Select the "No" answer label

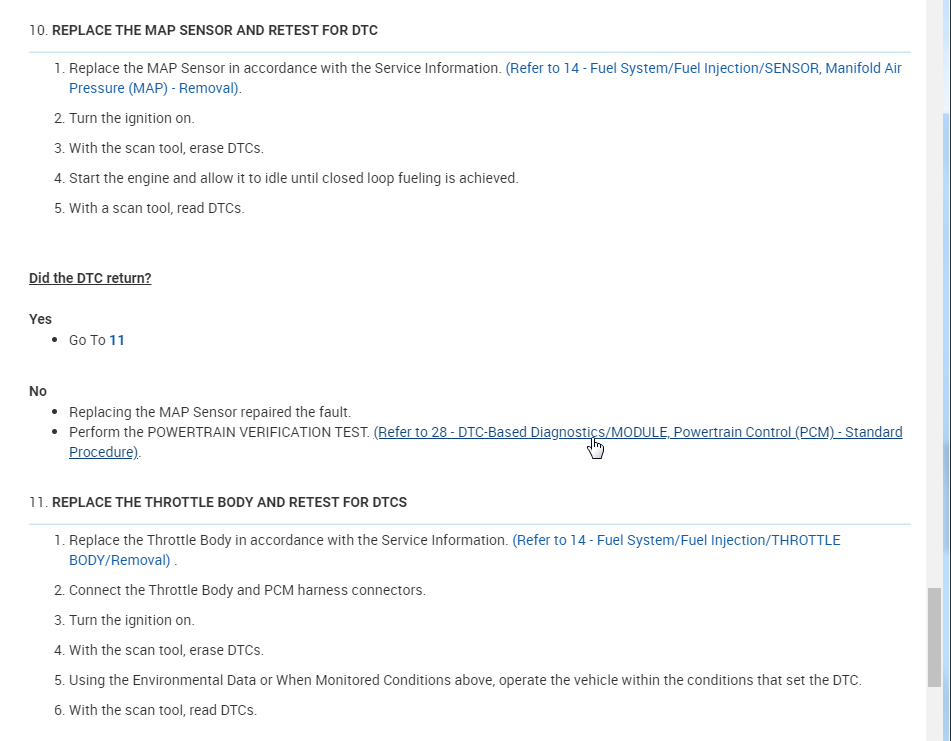pyautogui.click(x=38, y=391)
